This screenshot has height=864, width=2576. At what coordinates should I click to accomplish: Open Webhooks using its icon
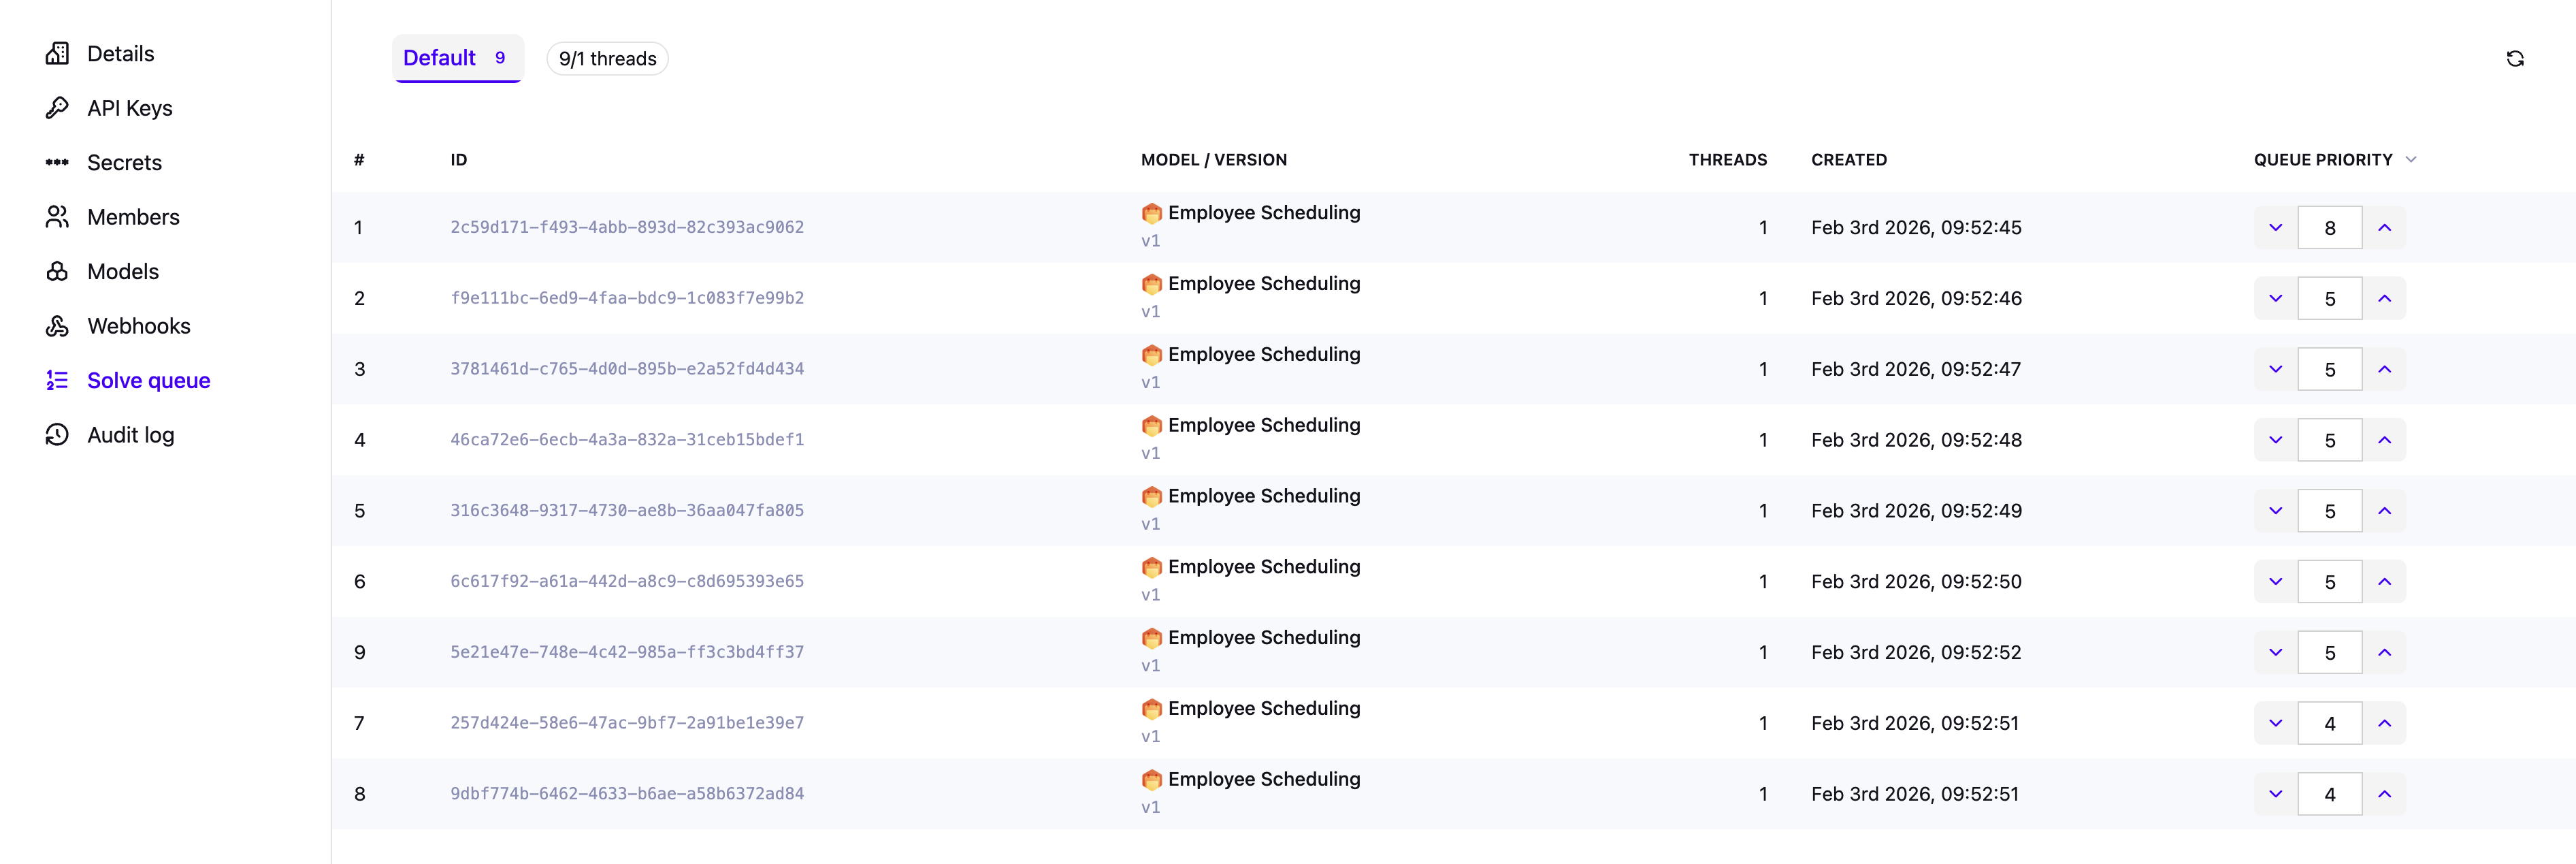tap(57, 325)
